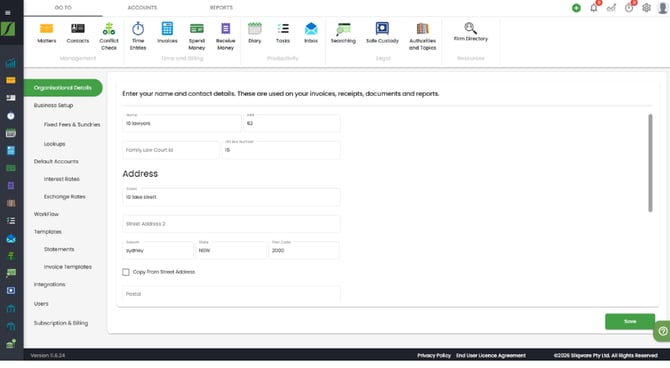670x368 pixels.
Task: Click the Name field containing 10 lawyers
Action: pos(182,123)
